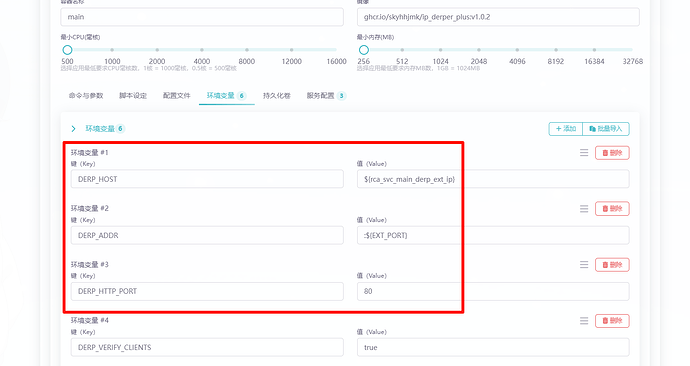Click value field with rca_svc_main_derp_ext_ip
This screenshot has height=366, width=690.
pyautogui.click(x=493, y=179)
